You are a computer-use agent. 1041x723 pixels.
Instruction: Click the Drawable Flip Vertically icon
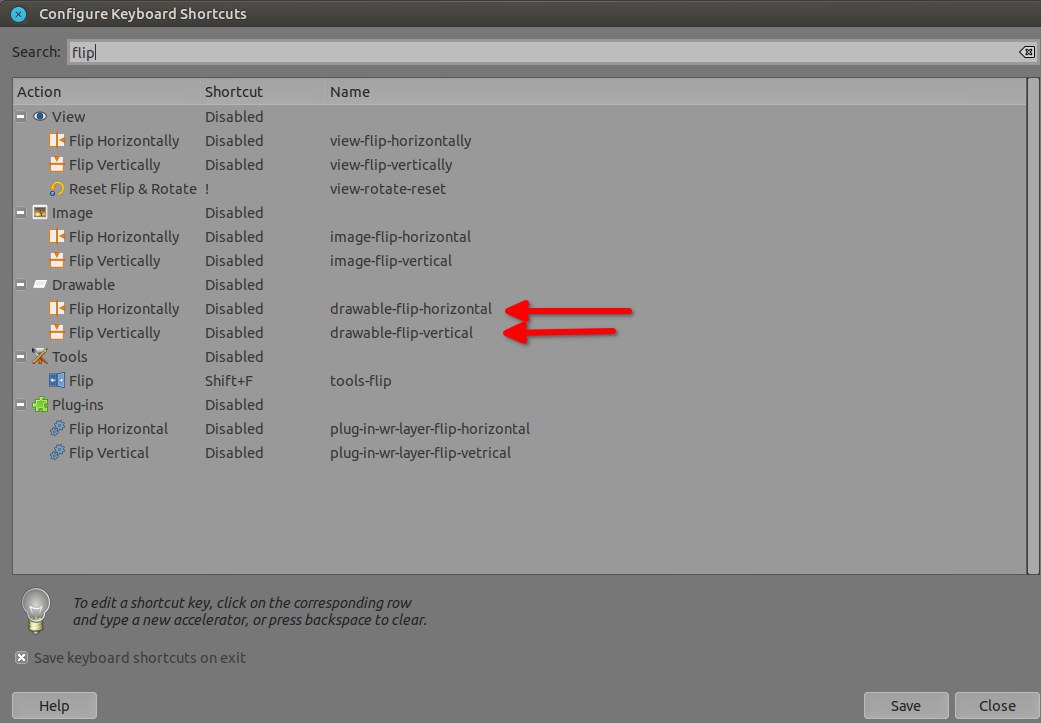pyautogui.click(x=57, y=333)
